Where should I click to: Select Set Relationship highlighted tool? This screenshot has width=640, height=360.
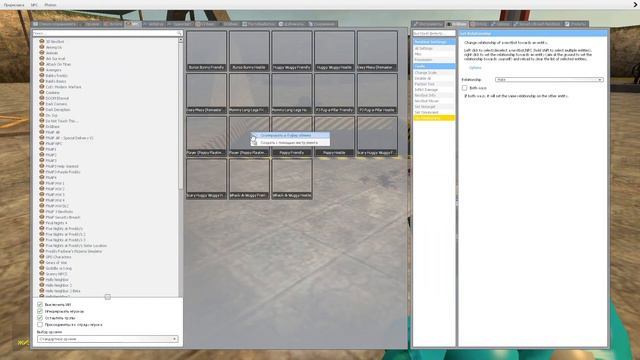point(434,118)
